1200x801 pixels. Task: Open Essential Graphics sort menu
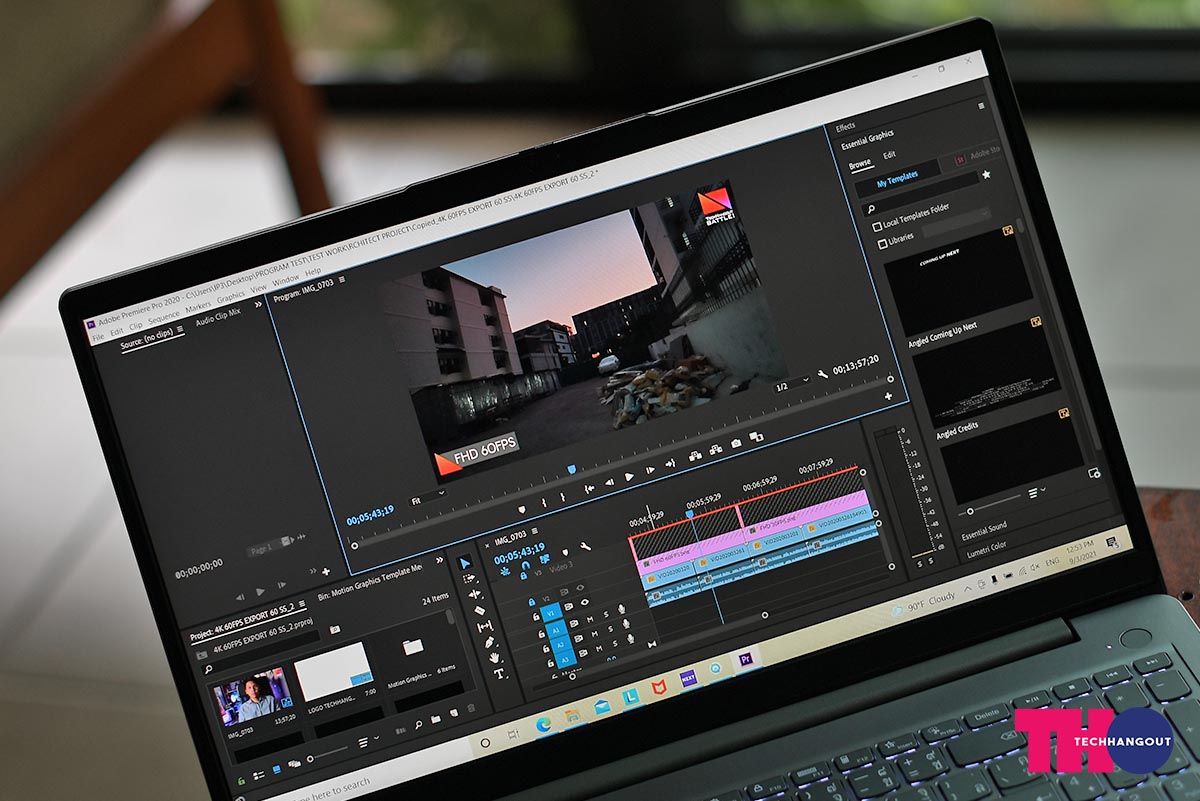pos(1037,492)
